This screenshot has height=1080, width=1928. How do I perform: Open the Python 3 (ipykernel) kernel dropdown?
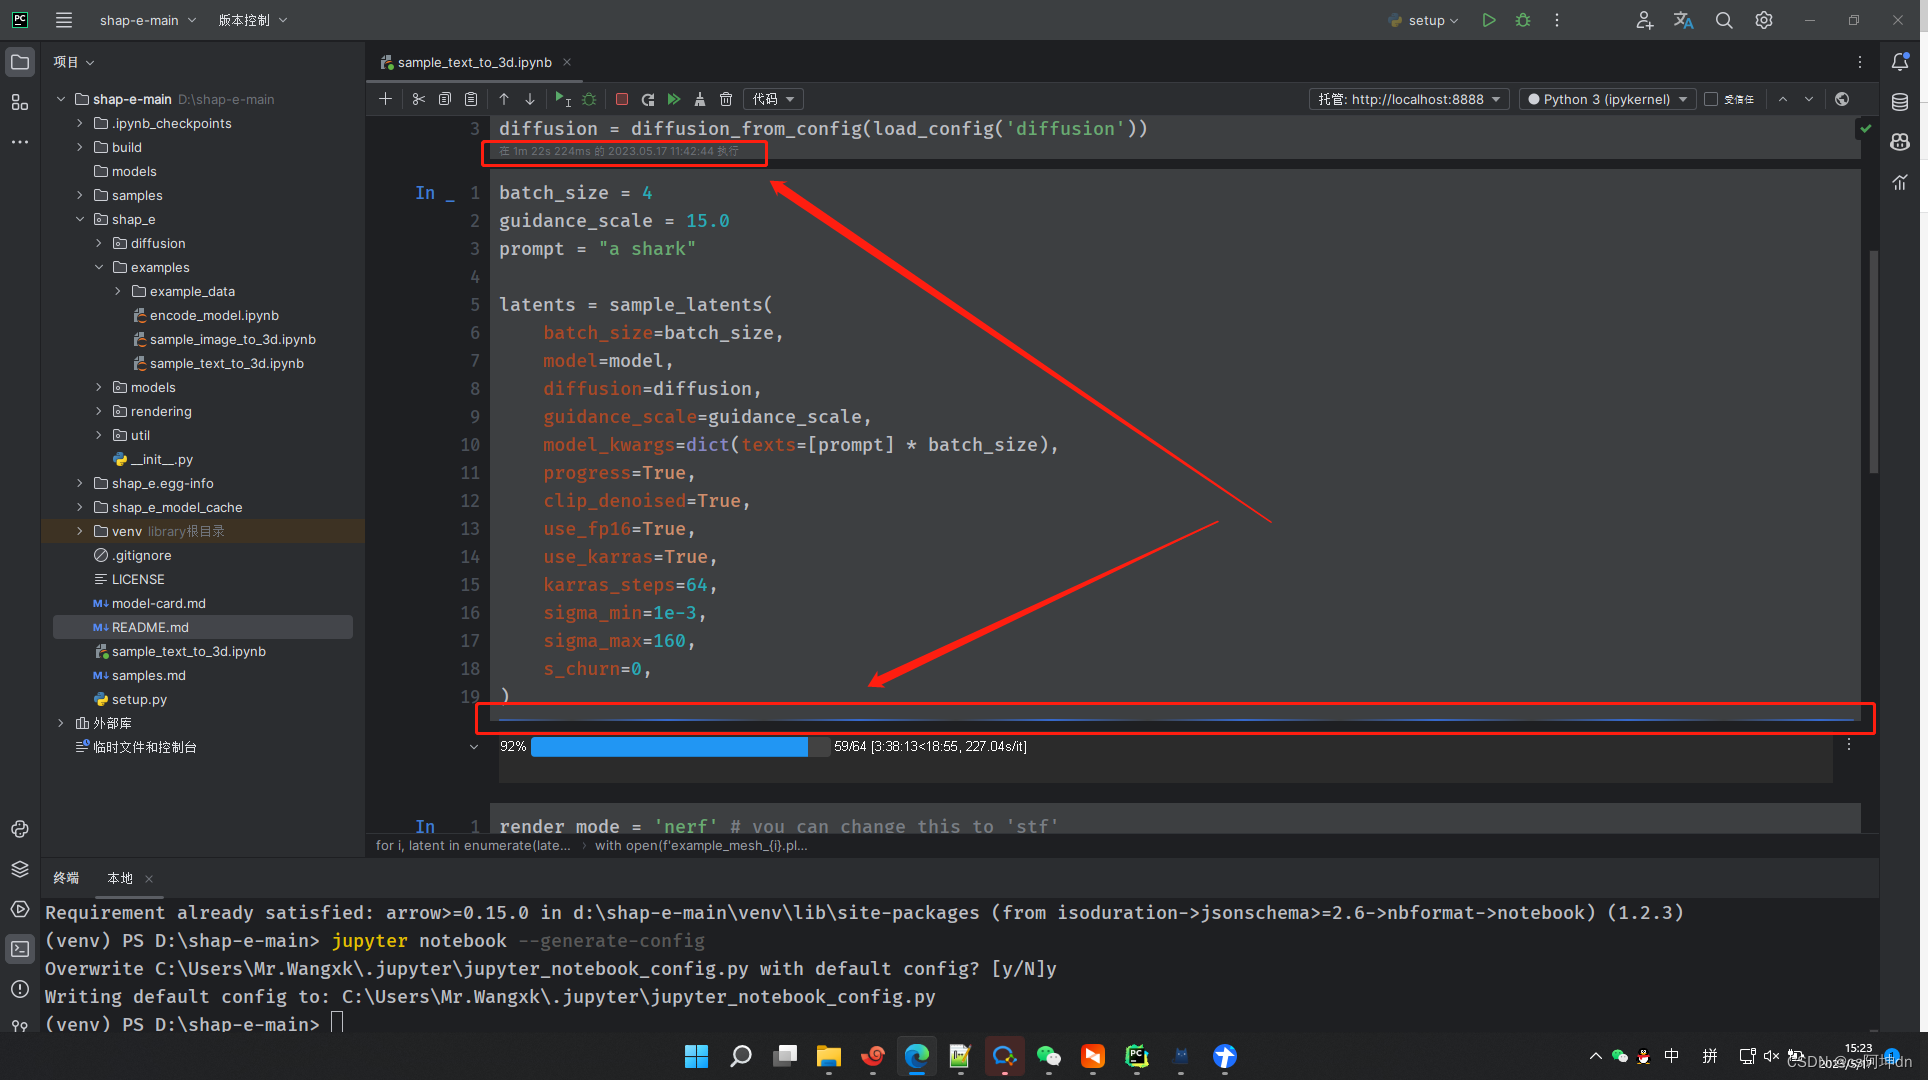pos(1607,99)
